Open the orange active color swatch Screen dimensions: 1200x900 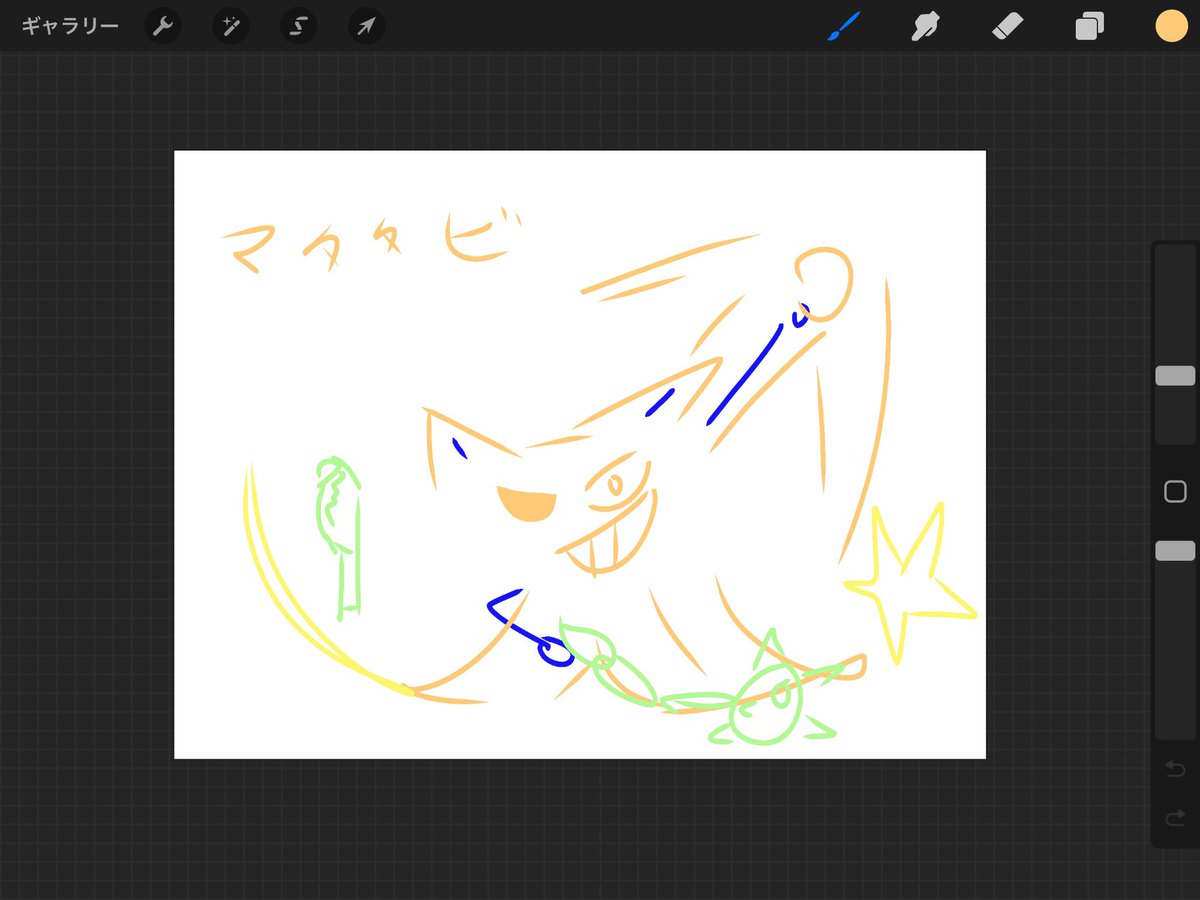[x=1171, y=26]
